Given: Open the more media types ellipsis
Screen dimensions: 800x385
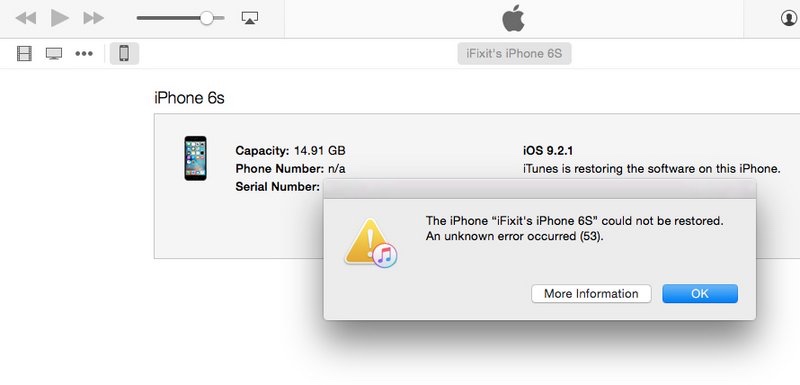Looking at the screenshot, I should (x=84, y=54).
